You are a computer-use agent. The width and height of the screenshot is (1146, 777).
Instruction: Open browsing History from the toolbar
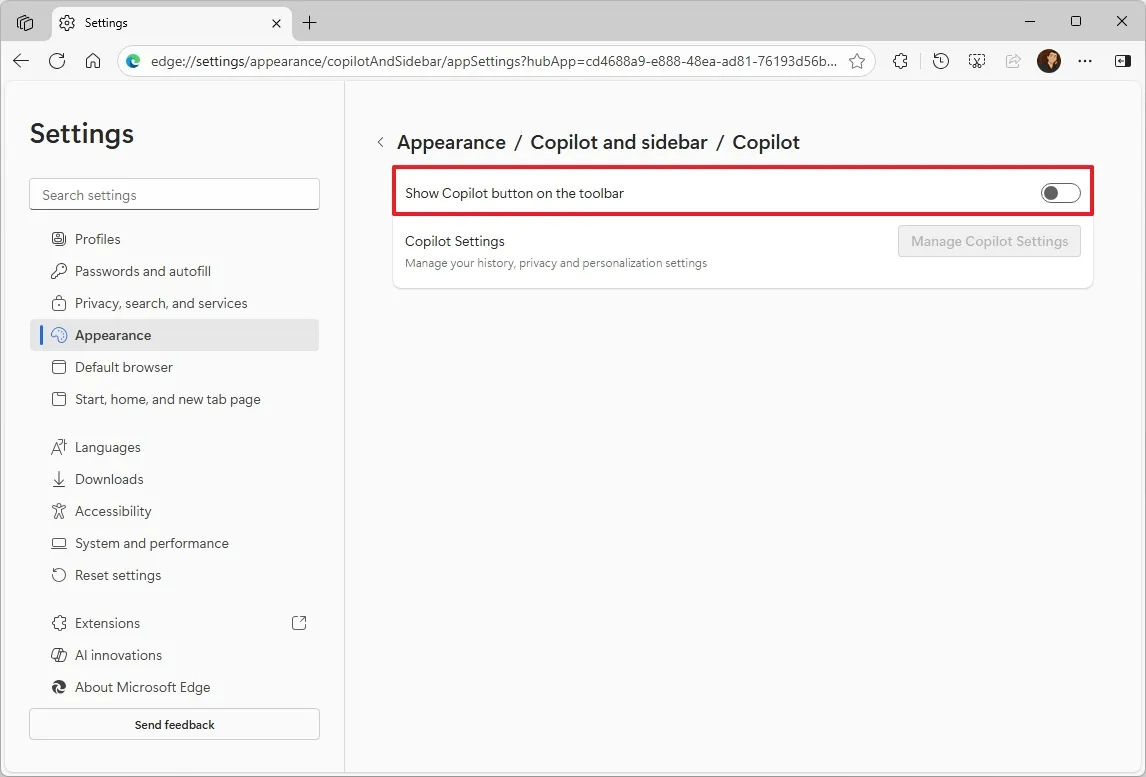coord(940,61)
